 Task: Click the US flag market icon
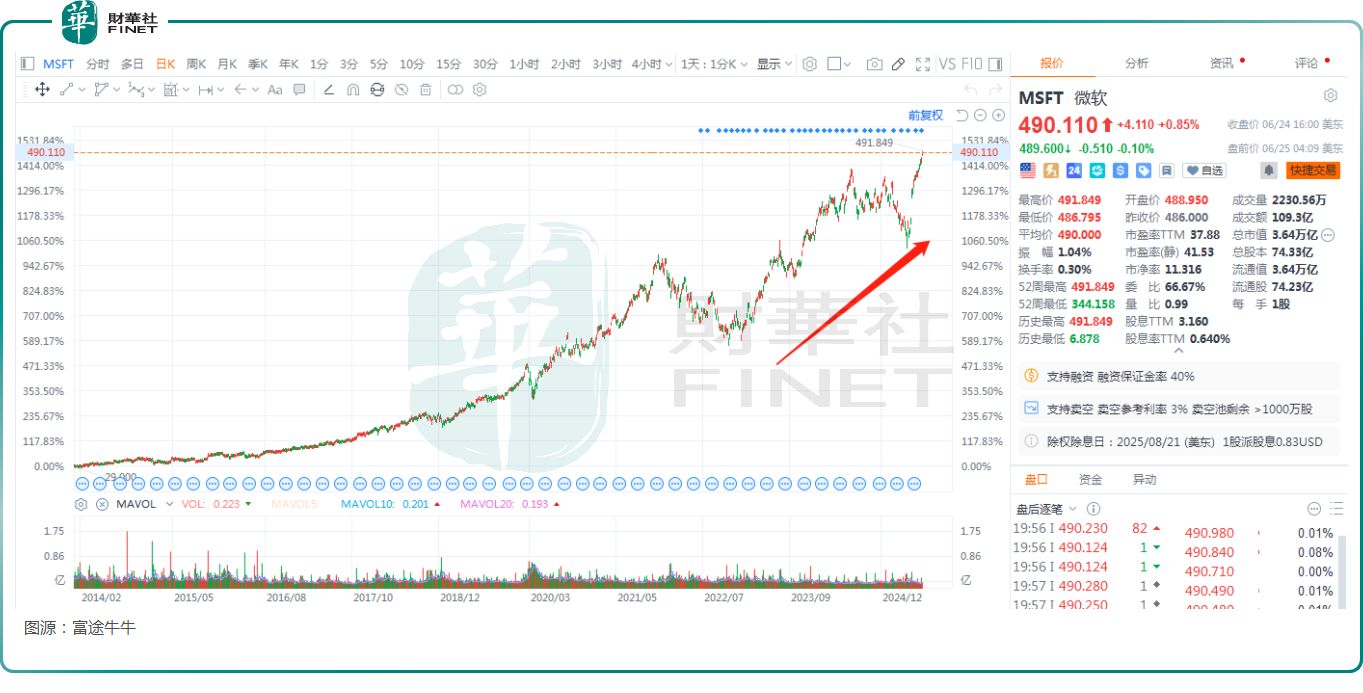(x=1027, y=171)
